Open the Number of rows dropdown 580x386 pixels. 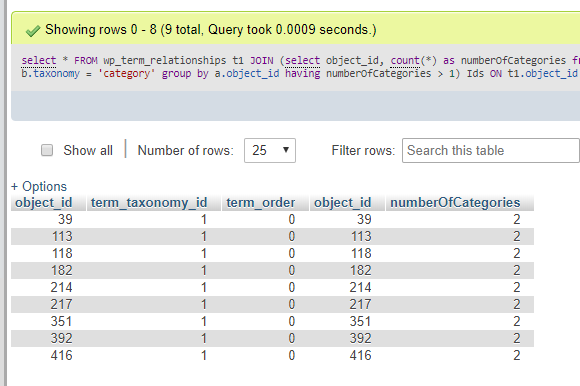[270, 150]
